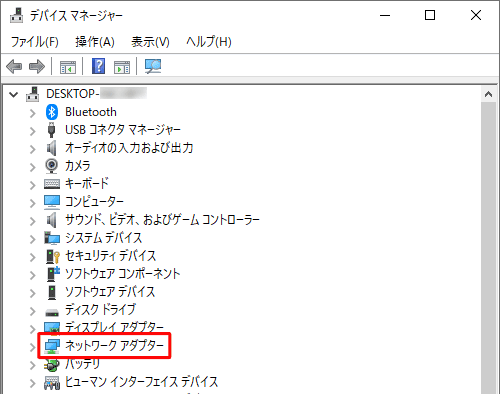Viewport: 500px width, 394px height.
Task: Select セキュリティ デバイス label
Action: pos(111,256)
